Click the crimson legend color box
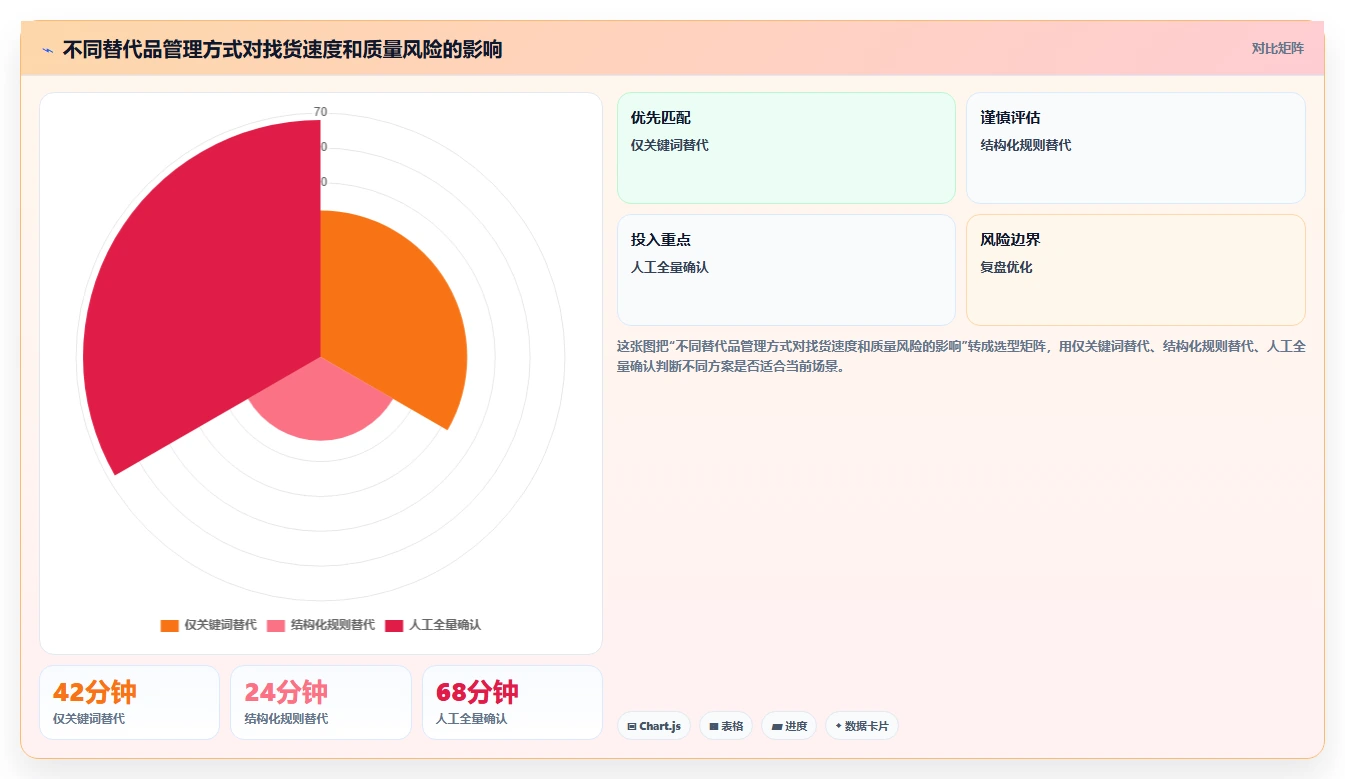Screen dimensions: 1345x779 click(394, 625)
